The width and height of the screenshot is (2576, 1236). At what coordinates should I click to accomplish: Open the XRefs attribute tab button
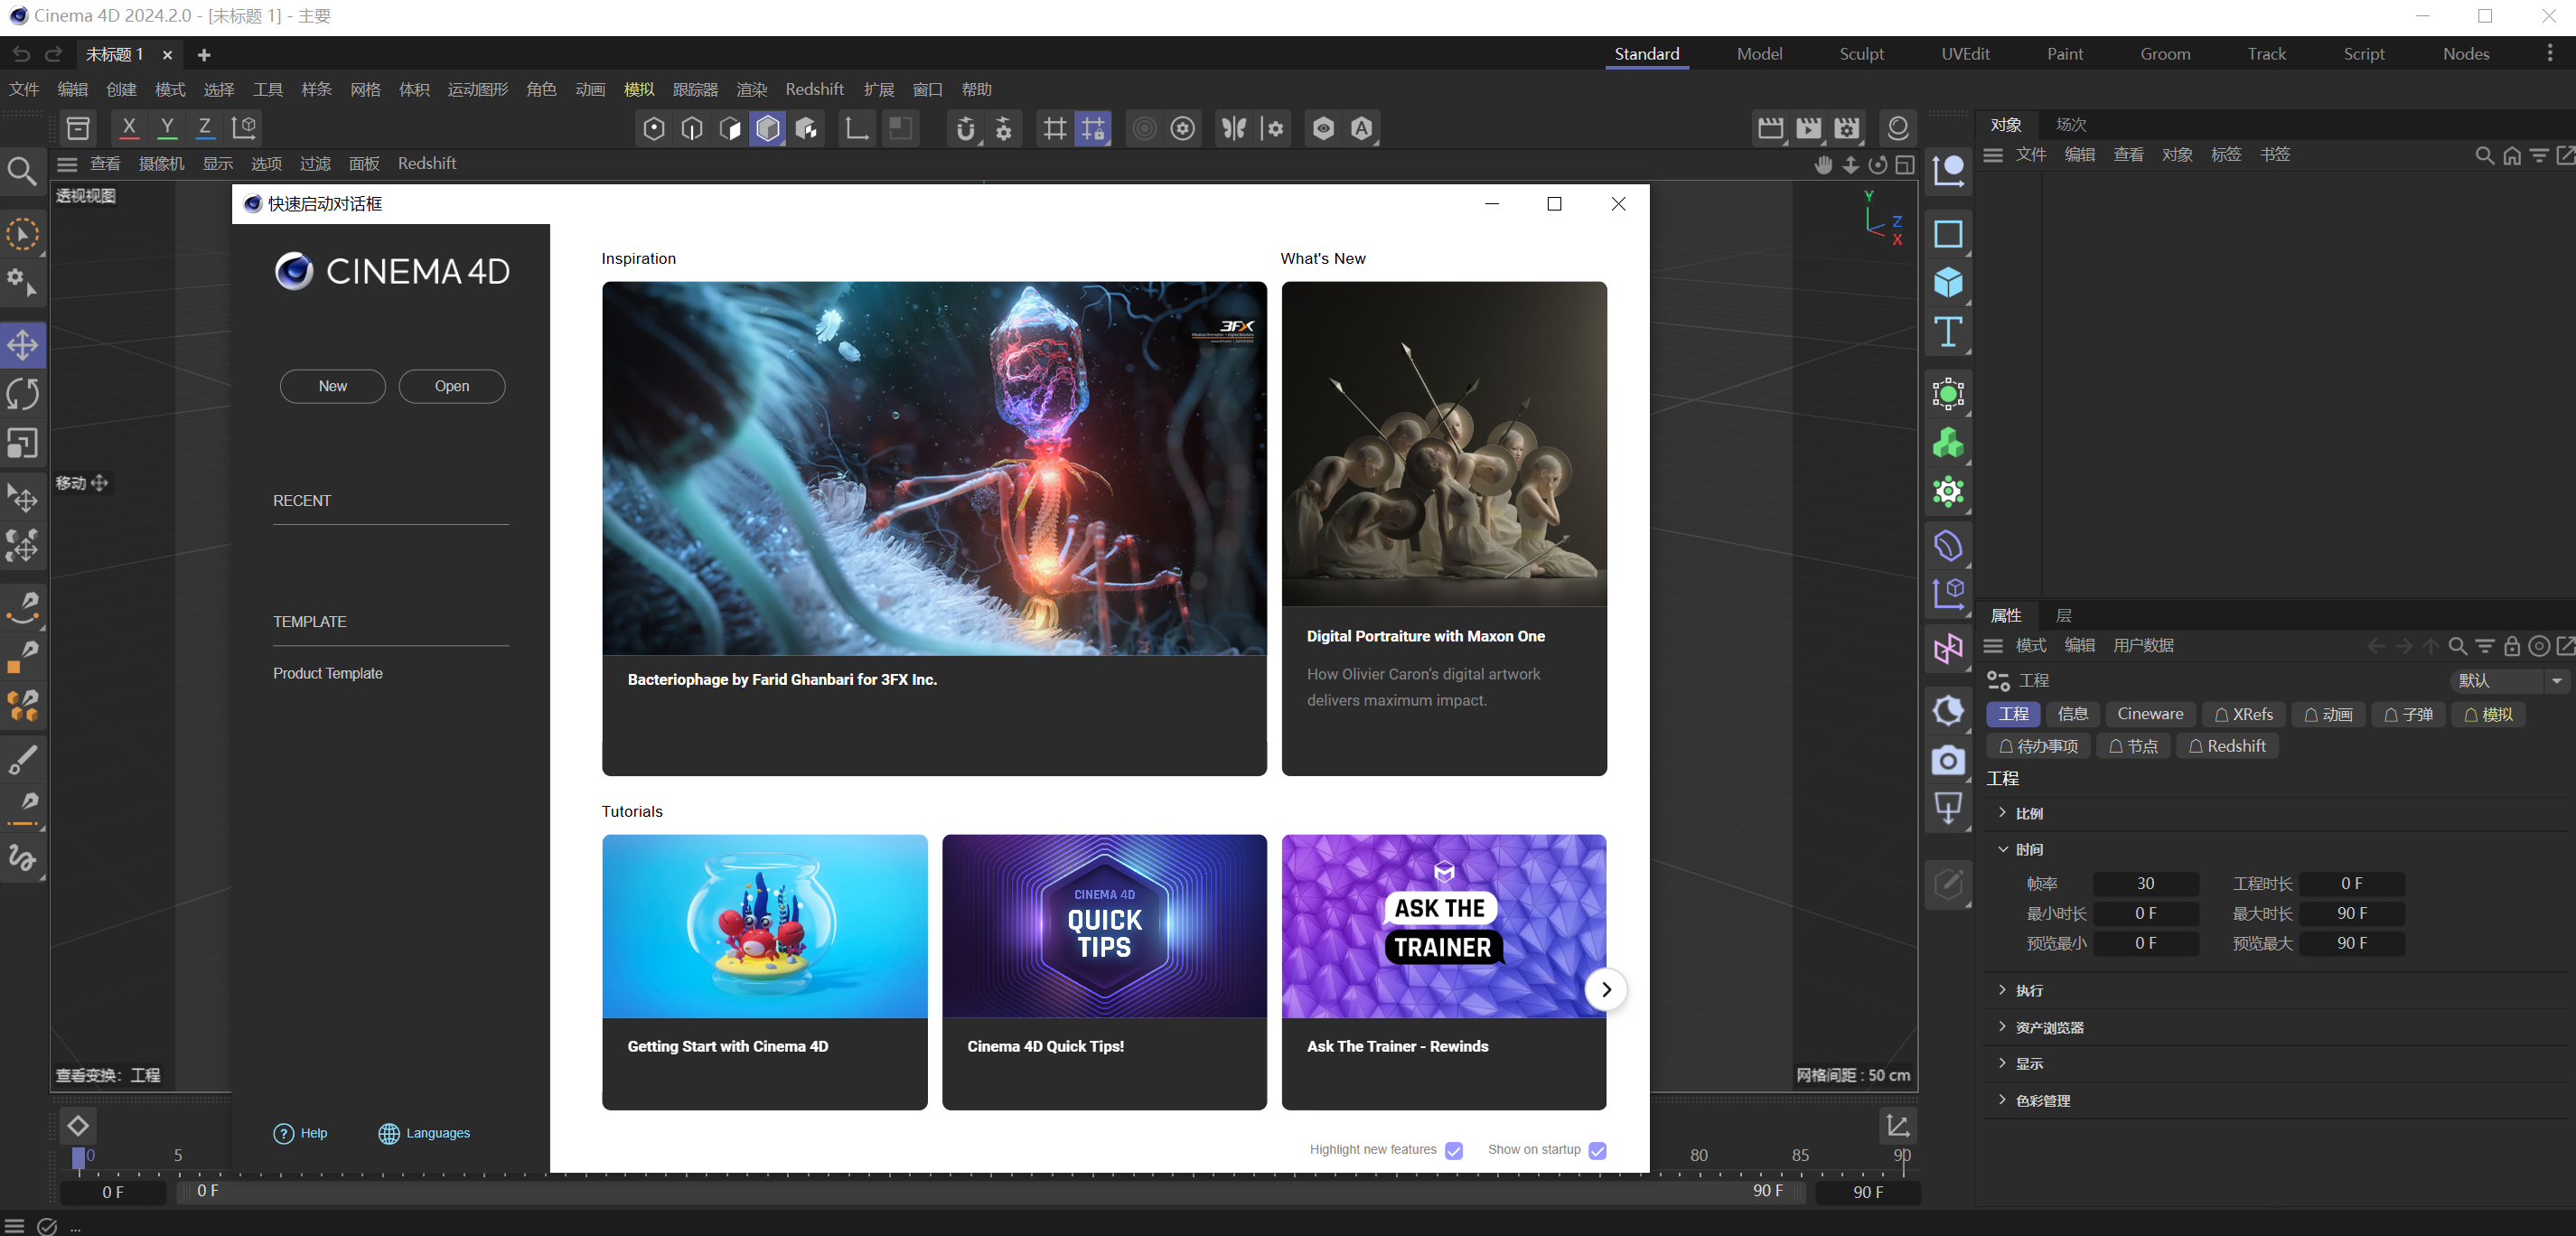coord(2244,714)
